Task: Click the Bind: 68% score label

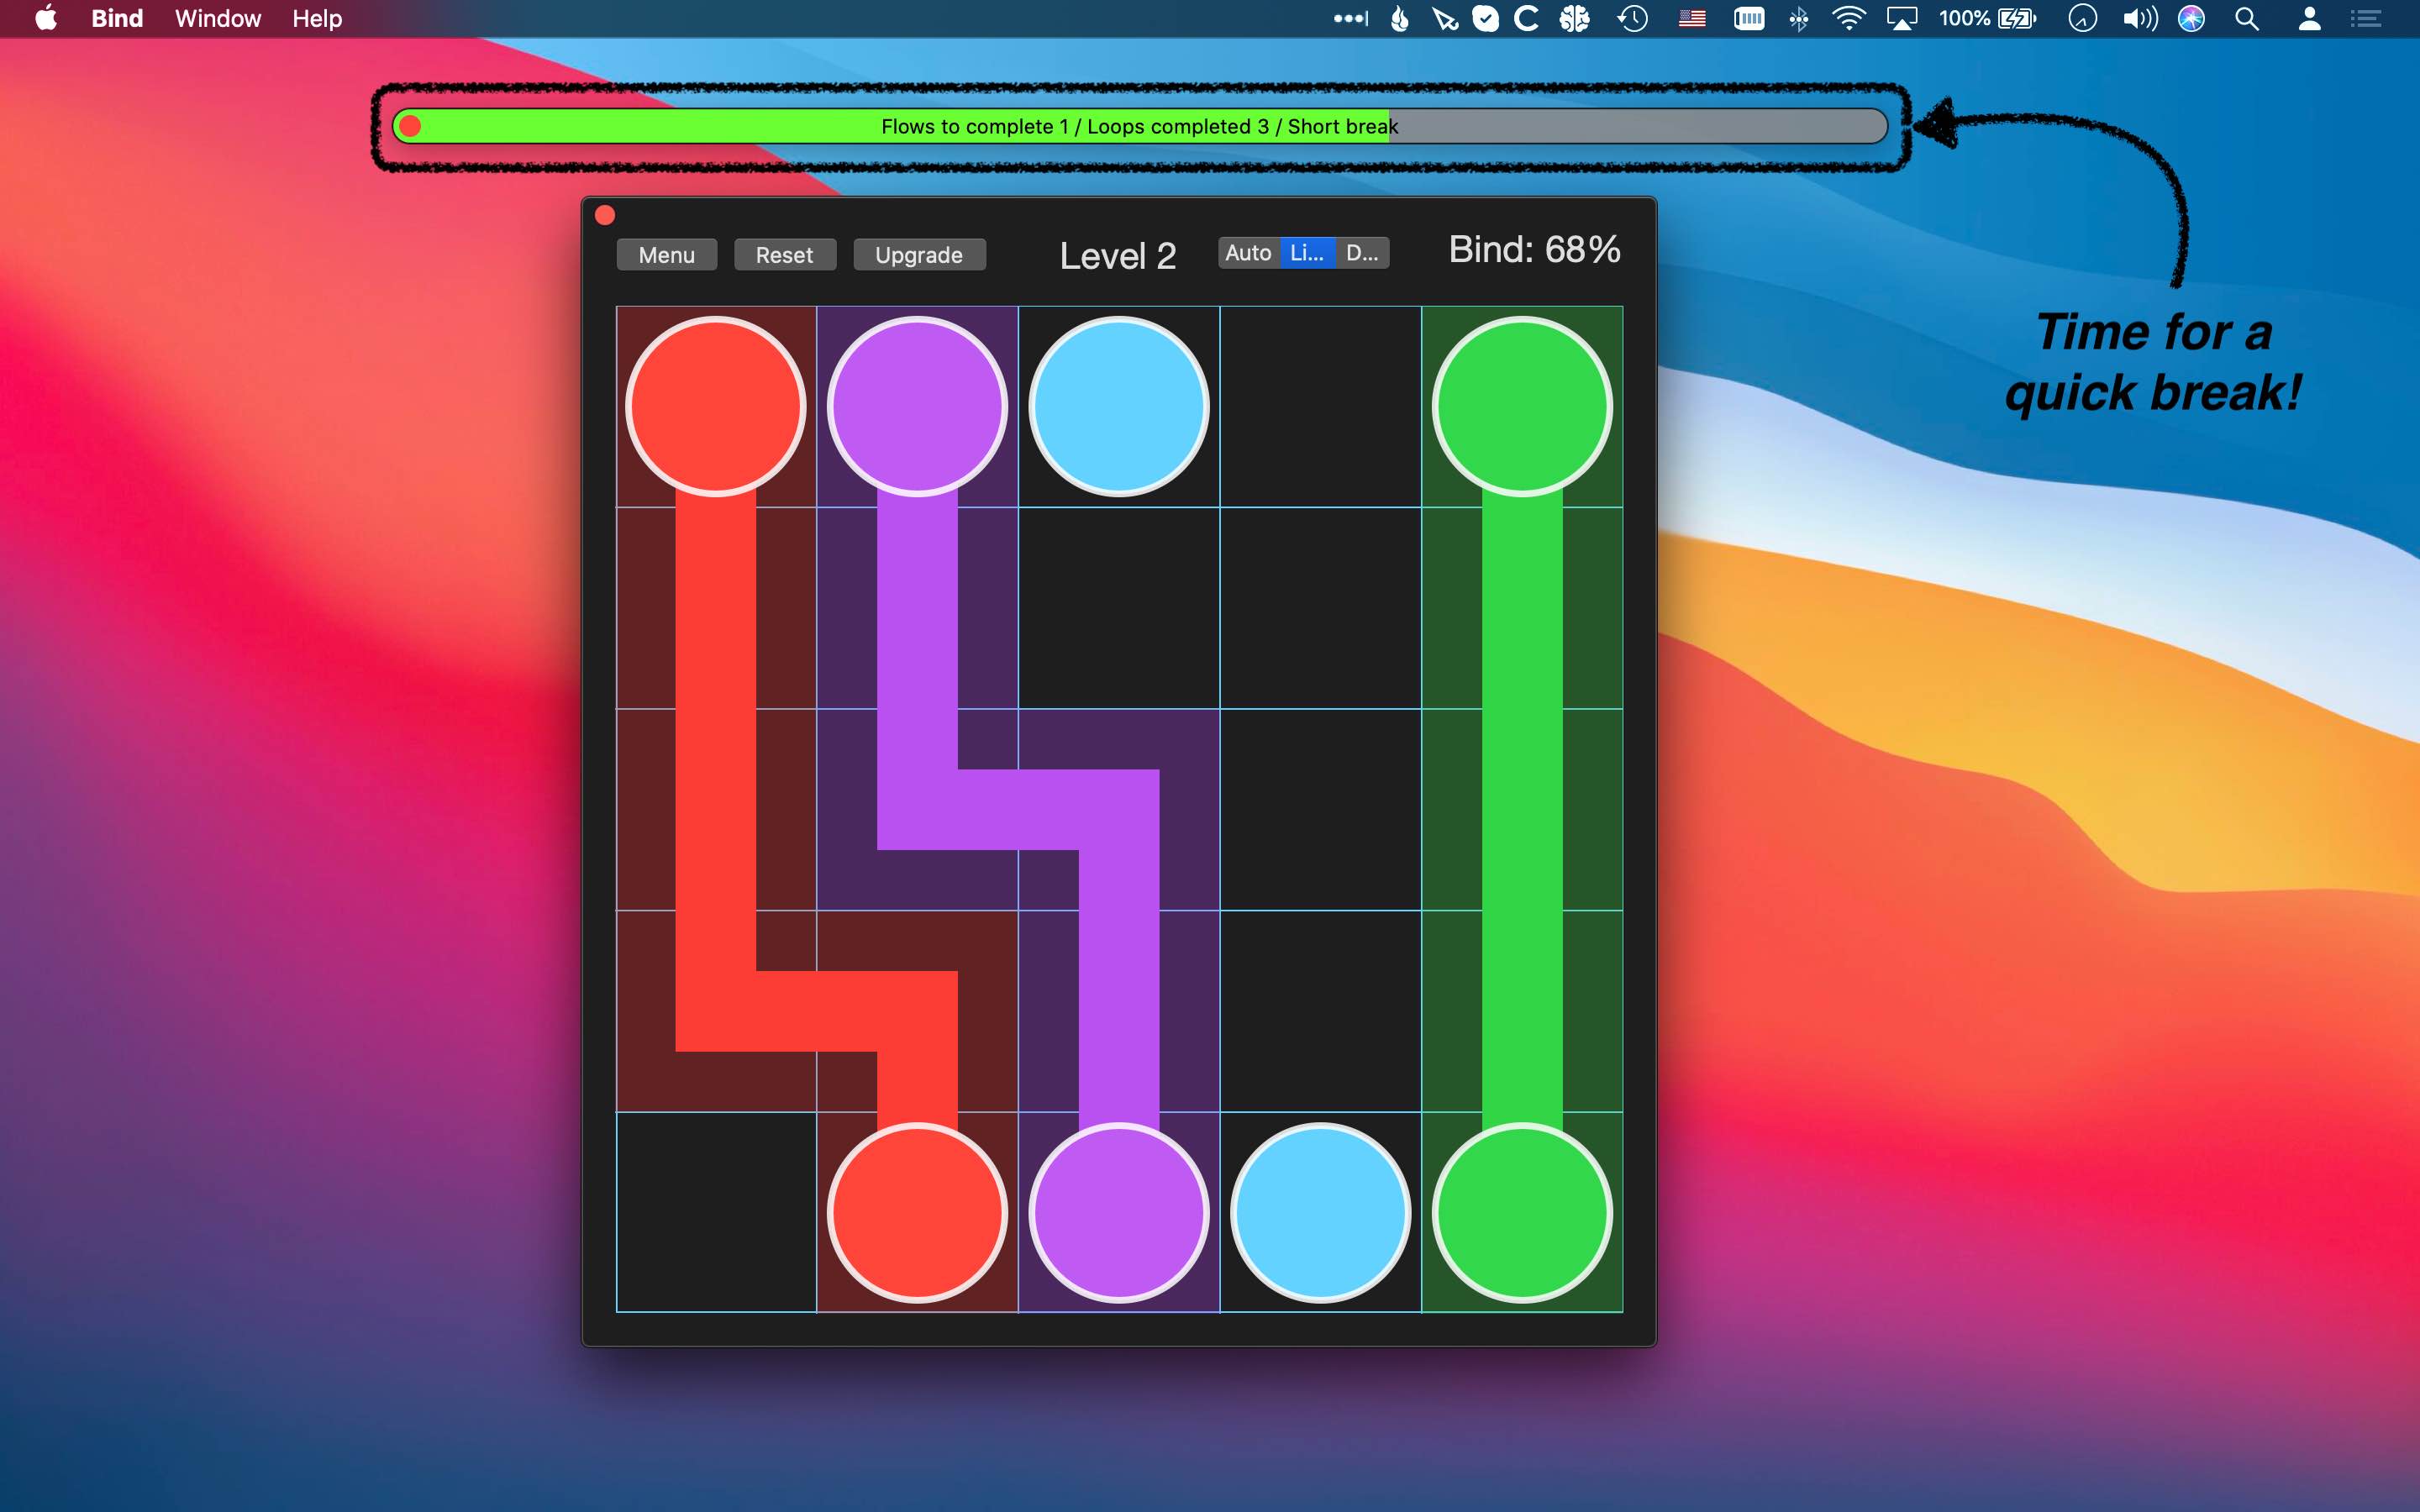Action: coord(1534,250)
